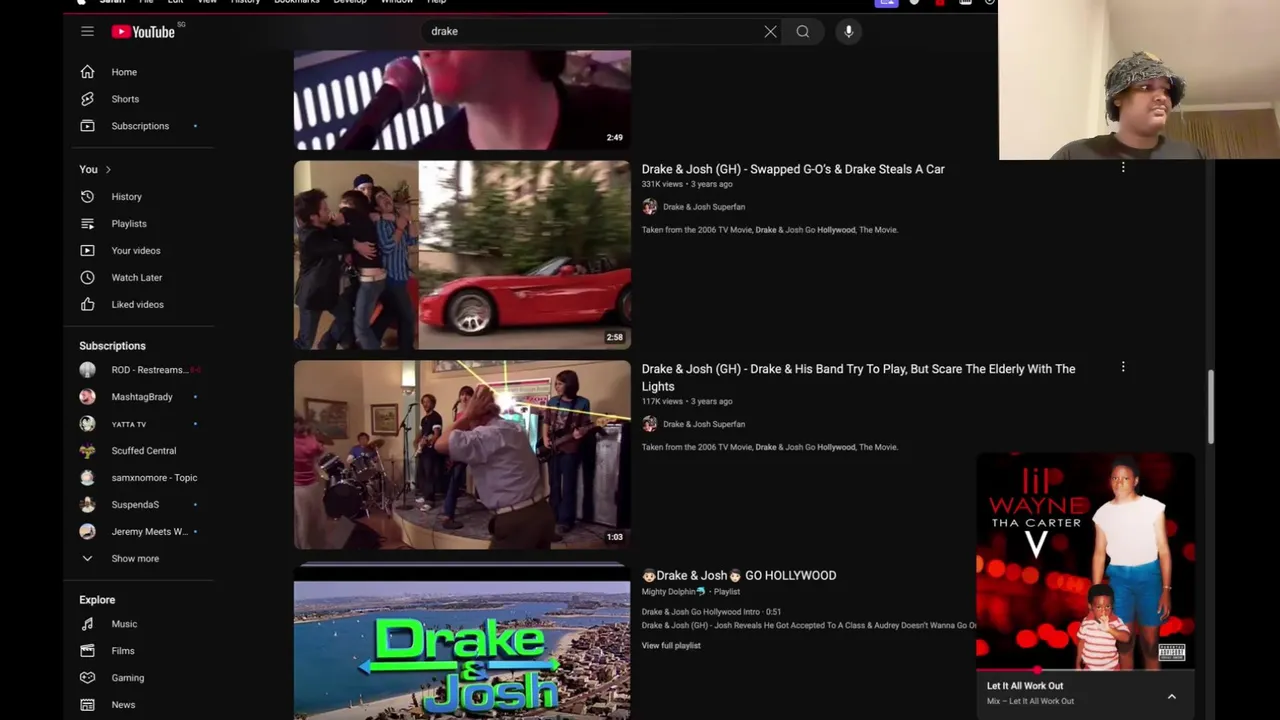Play the top video thumbnail (2:49)
Screen dimensions: 1280x720
(462, 100)
